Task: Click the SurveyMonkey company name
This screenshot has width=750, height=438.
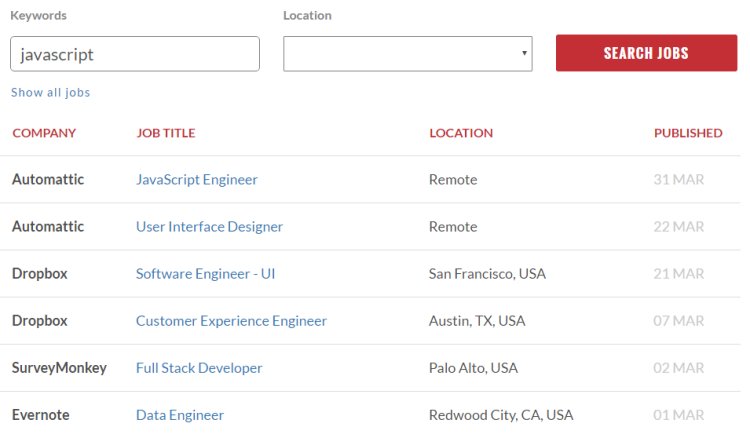Action: (59, 368)
